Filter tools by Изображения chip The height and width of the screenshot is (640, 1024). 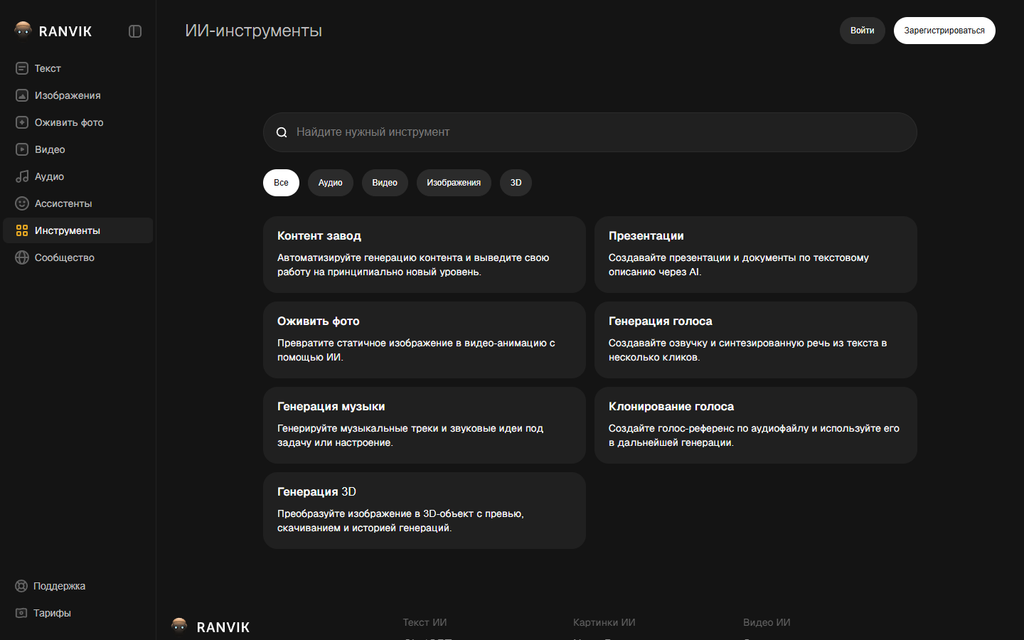coord(454,183)
